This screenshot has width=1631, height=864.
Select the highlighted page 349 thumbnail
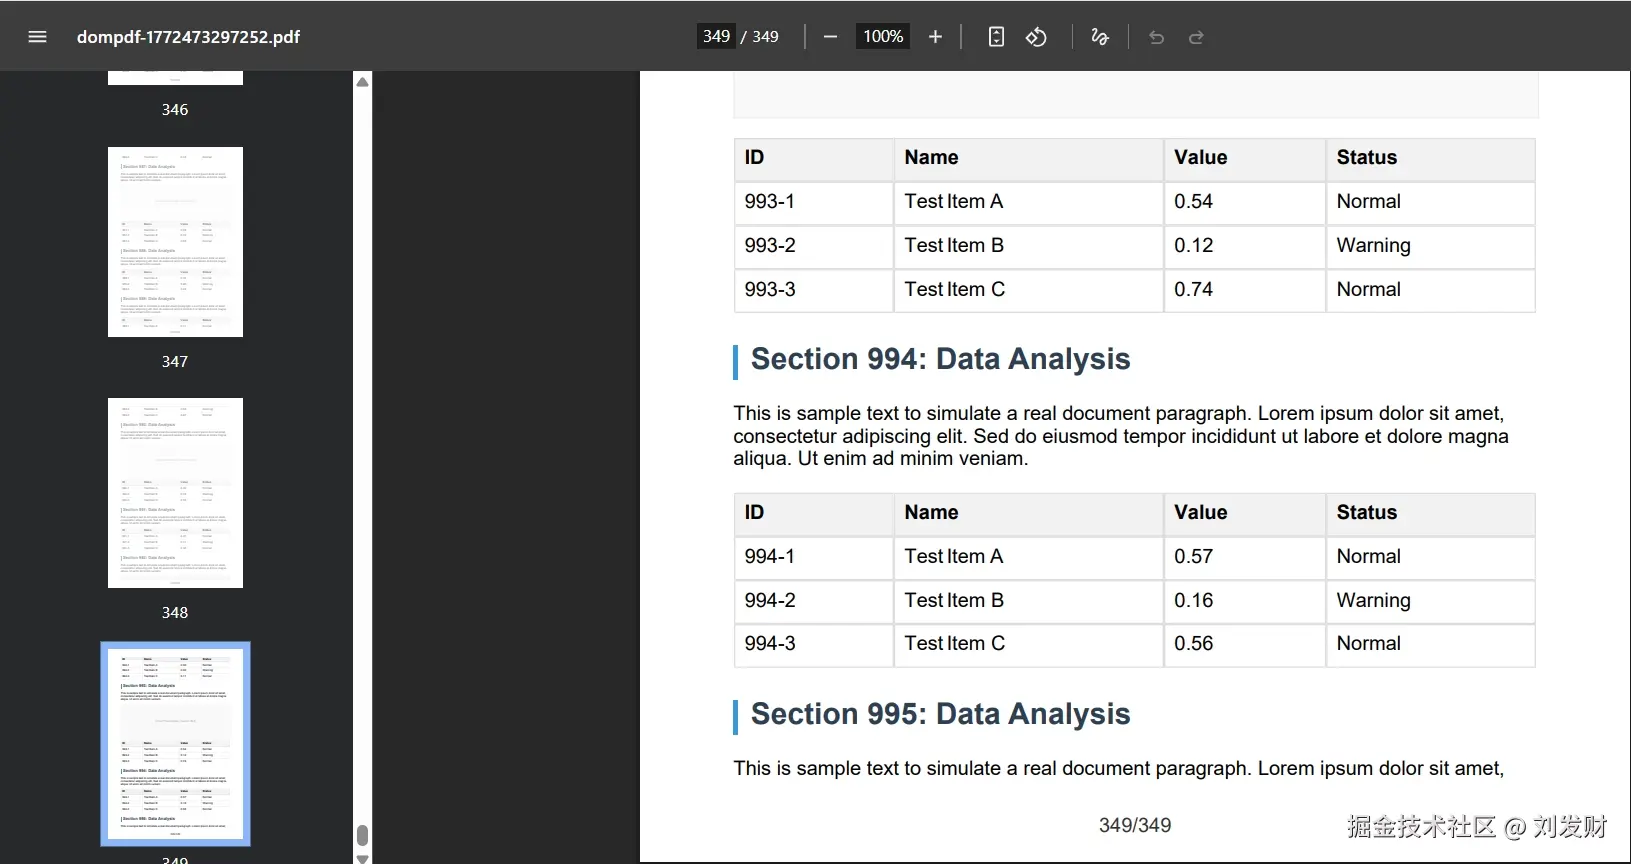click(175, 744)
